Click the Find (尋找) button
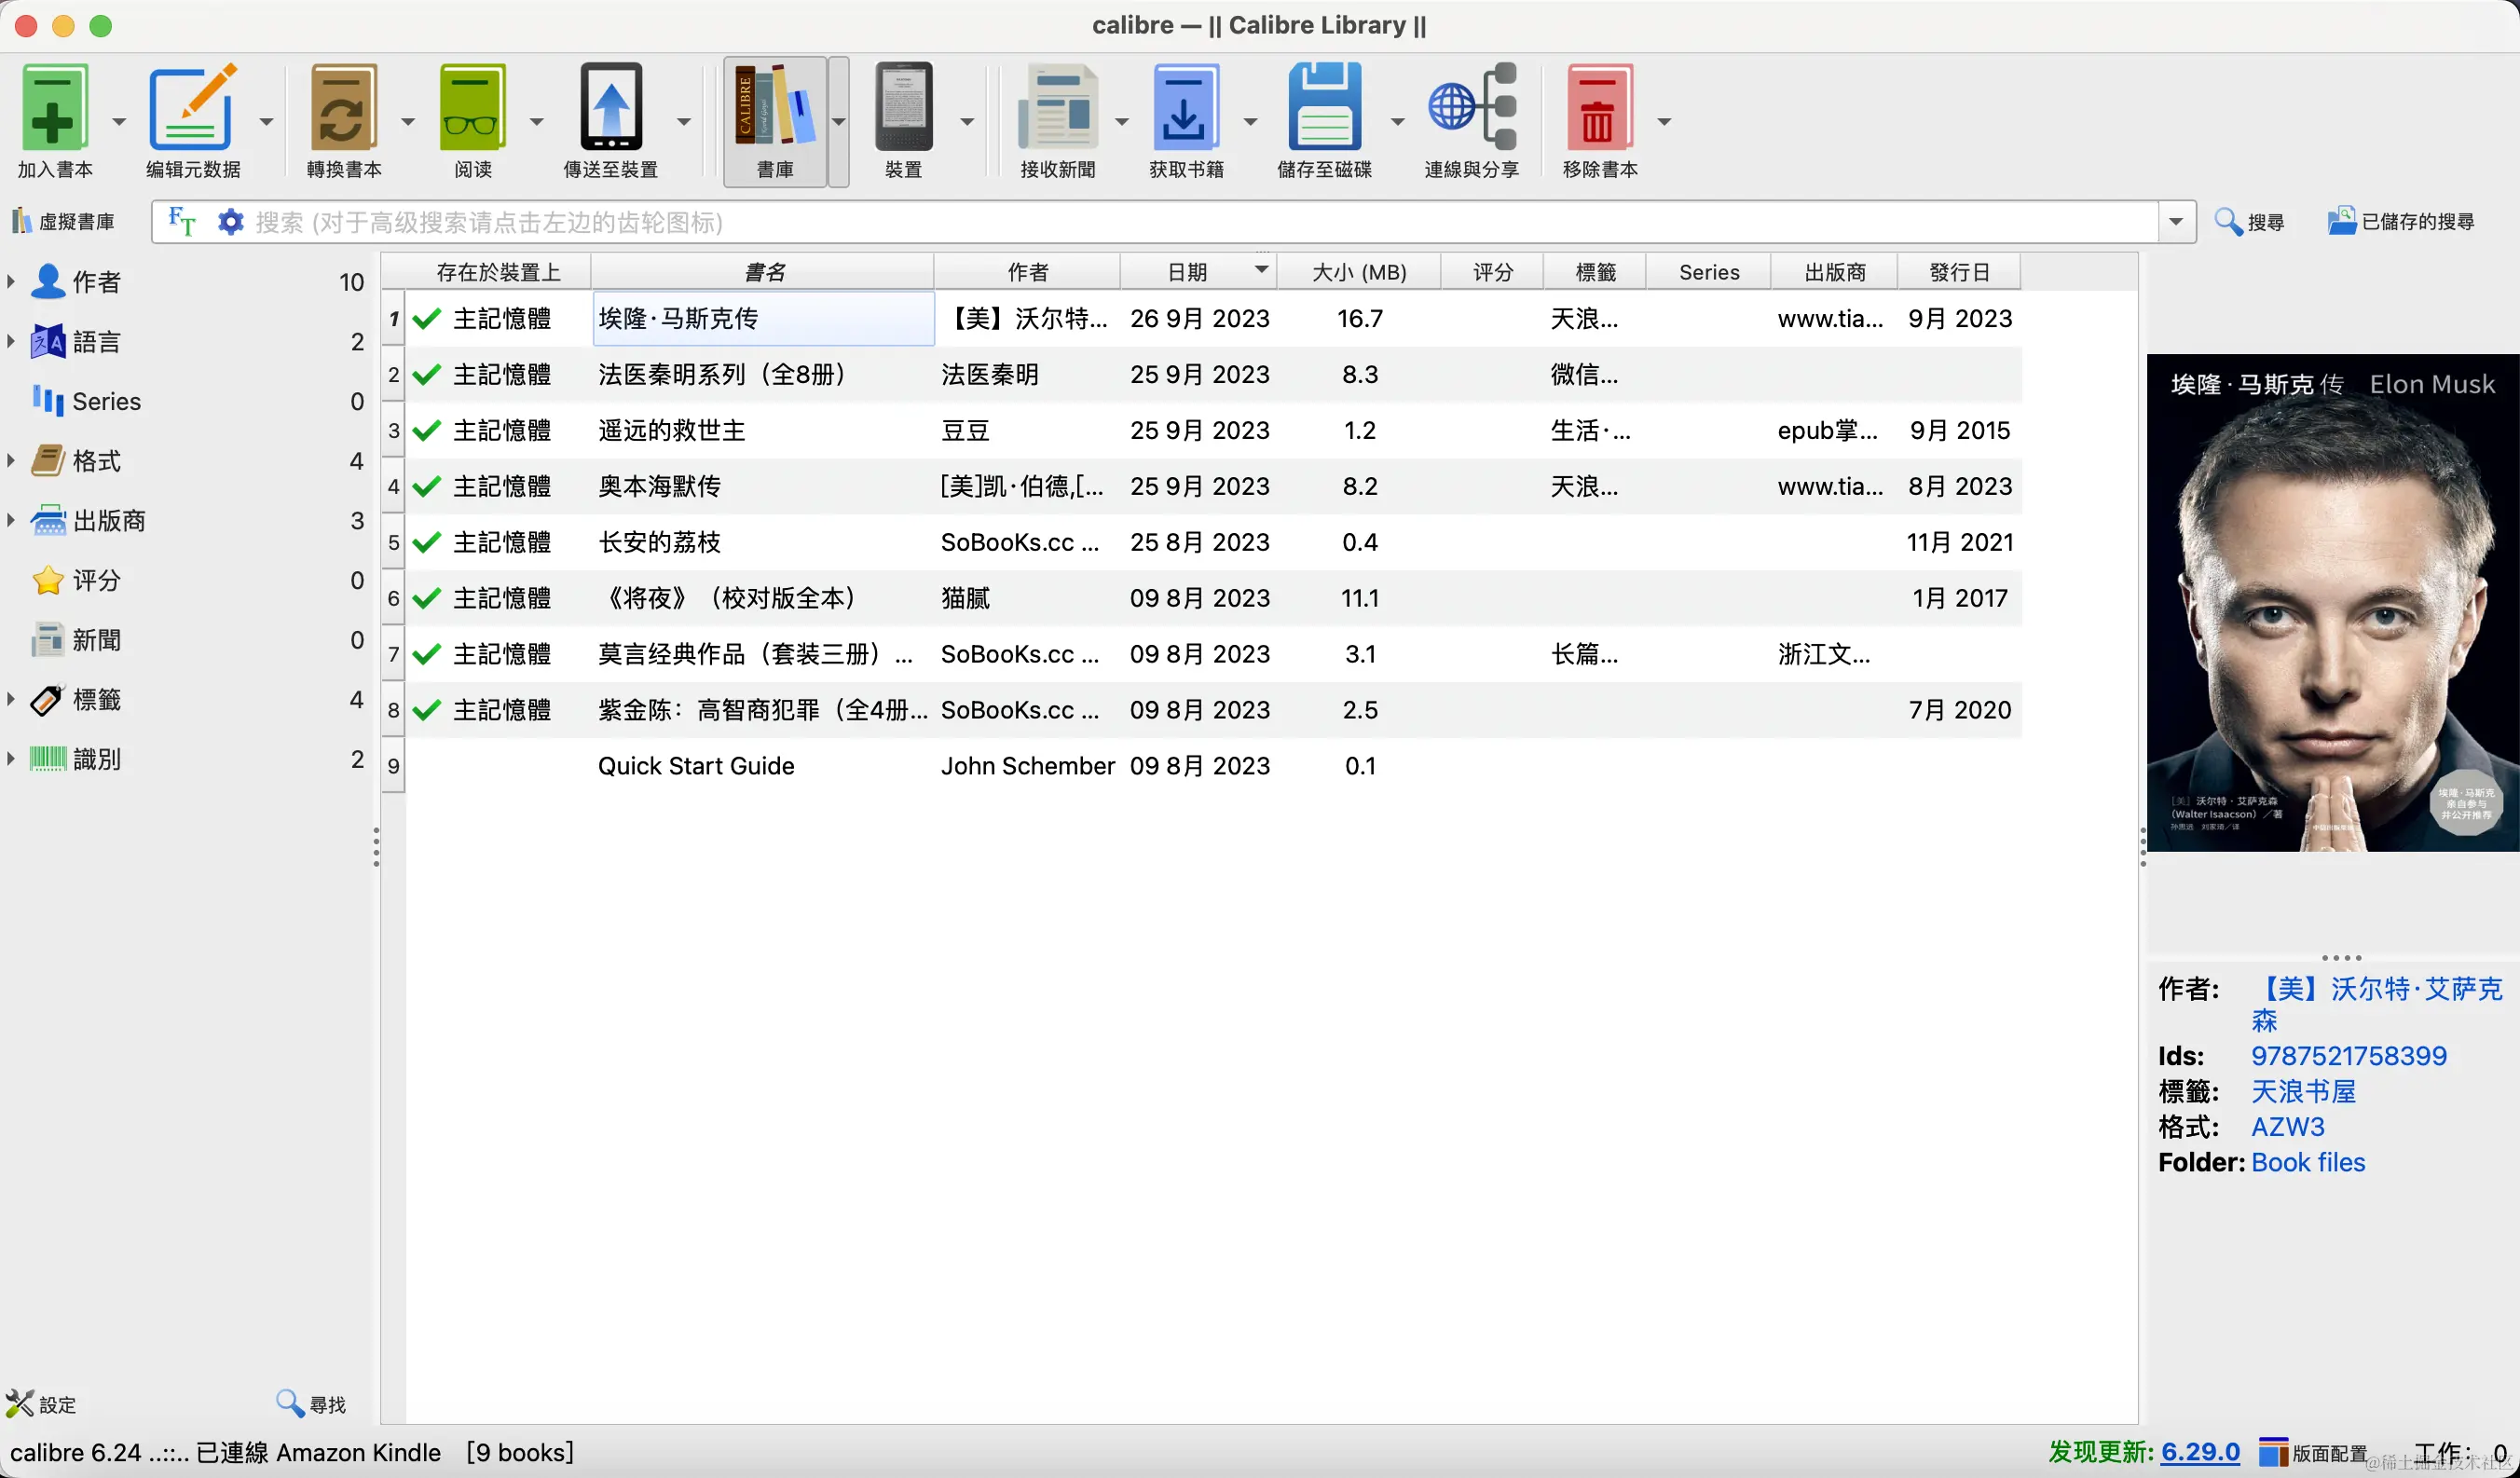 pos(311,1404)
